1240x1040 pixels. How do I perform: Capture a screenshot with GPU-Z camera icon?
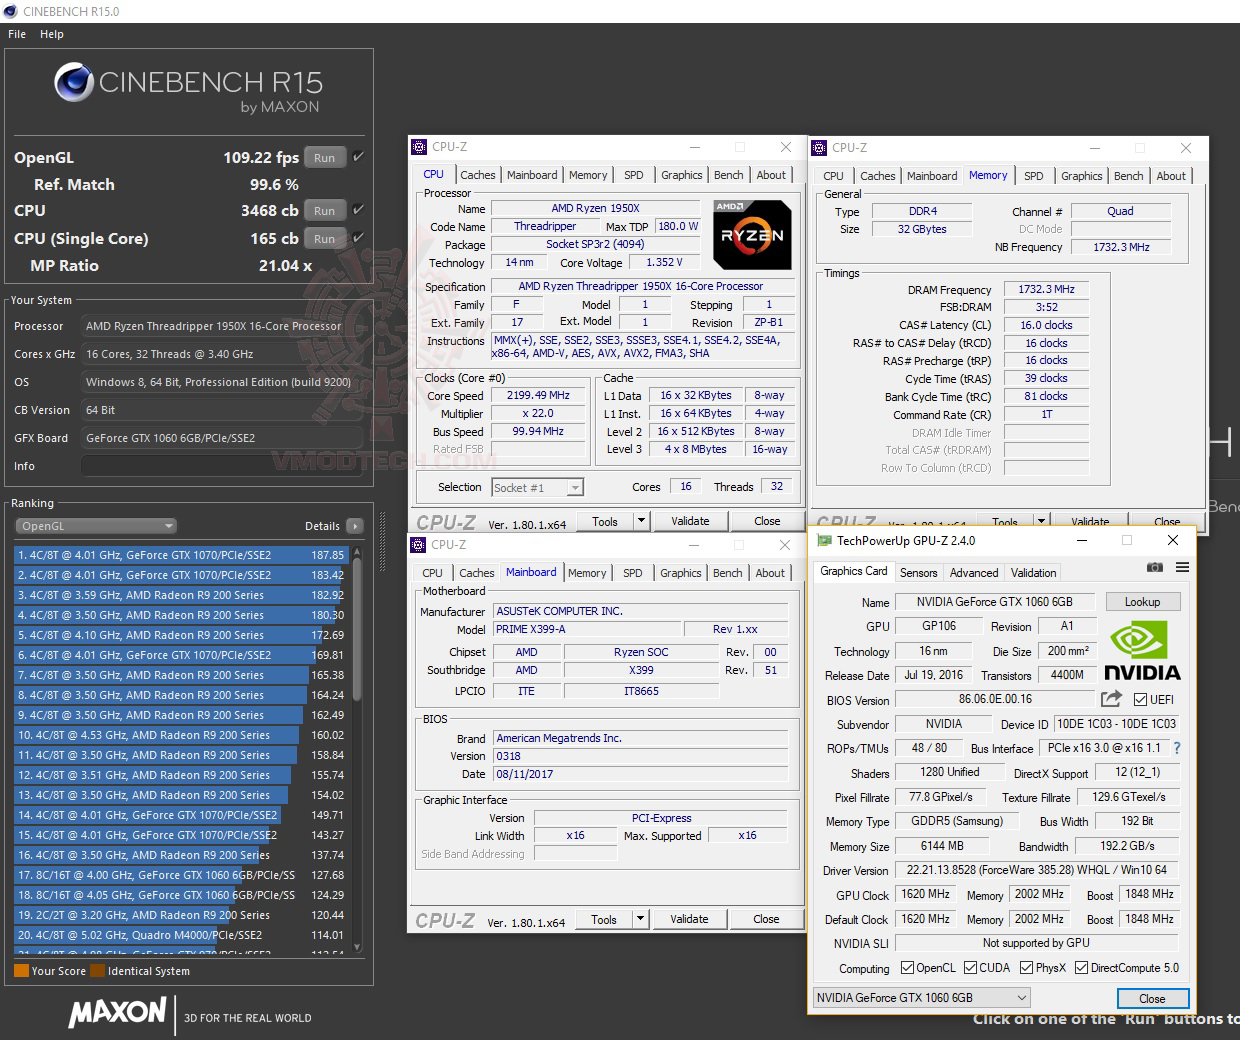(x=1155, y=567)
